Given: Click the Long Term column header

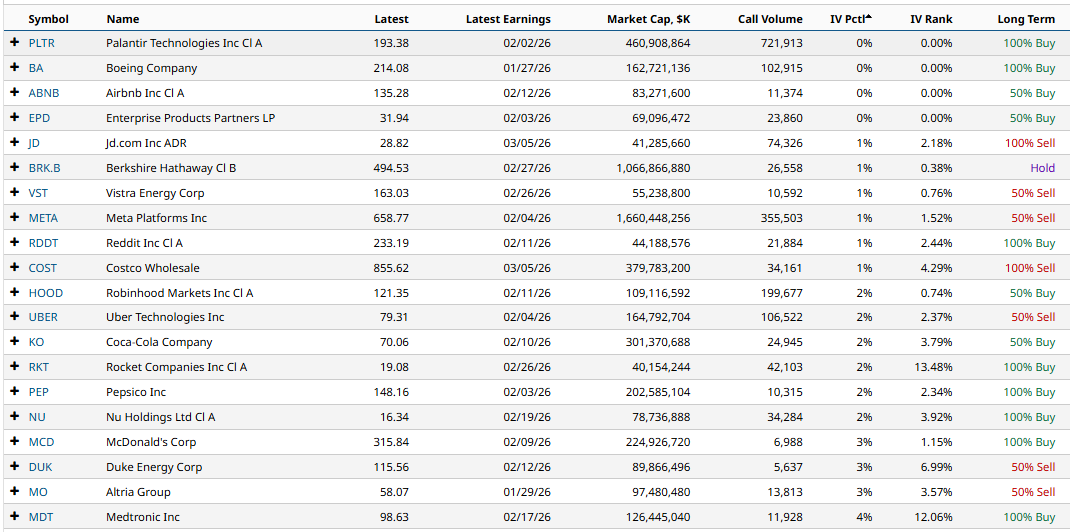Looking at the screenshot, I should point(1025,19).
